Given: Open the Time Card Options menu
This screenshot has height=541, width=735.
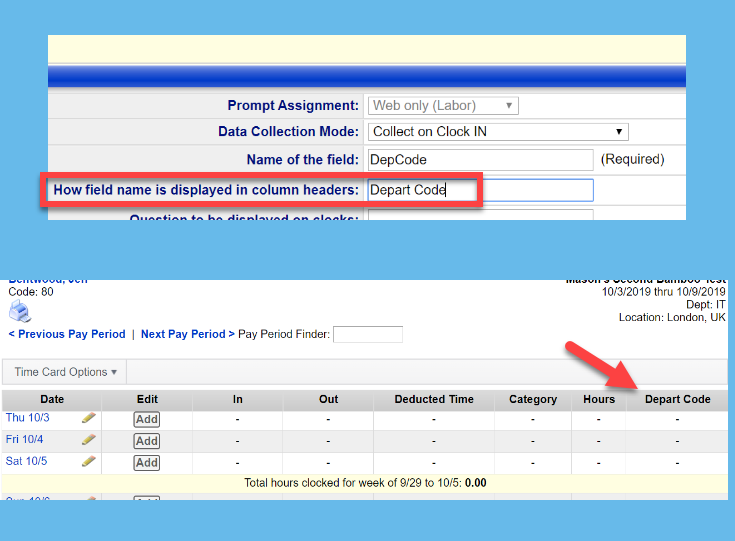Looking at the screenshot, I should click(65, 372).
